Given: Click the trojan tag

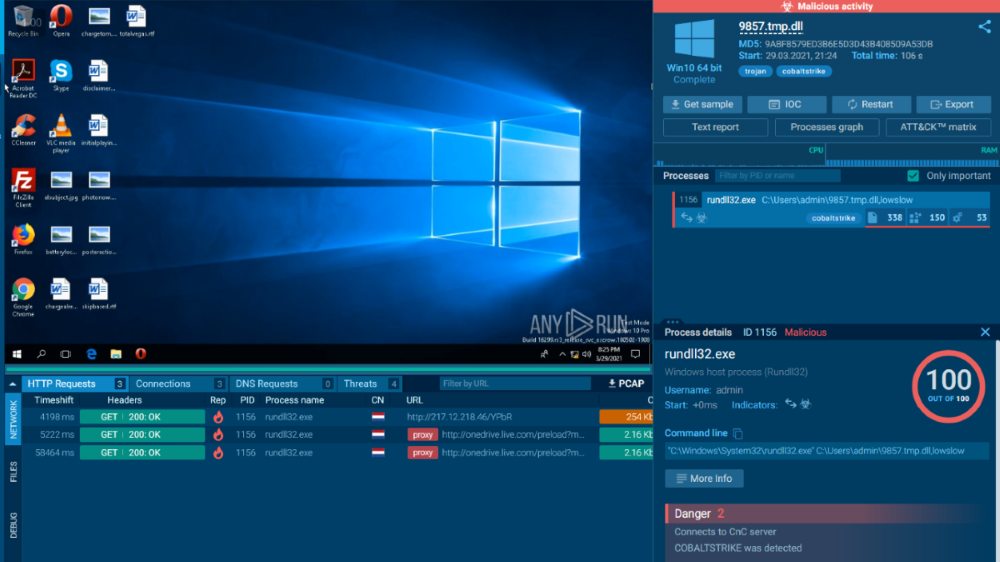Looking at the screenshot, I should click(755, 71).
